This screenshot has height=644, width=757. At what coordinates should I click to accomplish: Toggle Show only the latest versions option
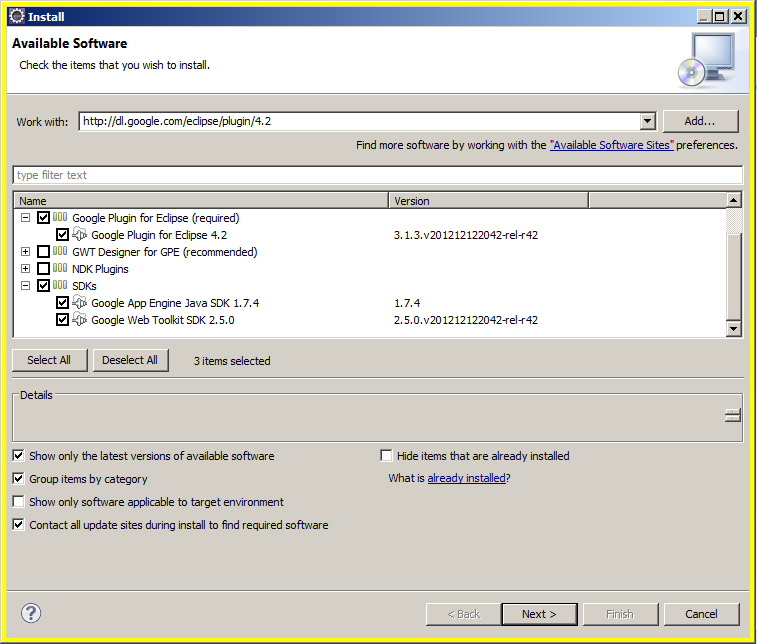point(18,455)
